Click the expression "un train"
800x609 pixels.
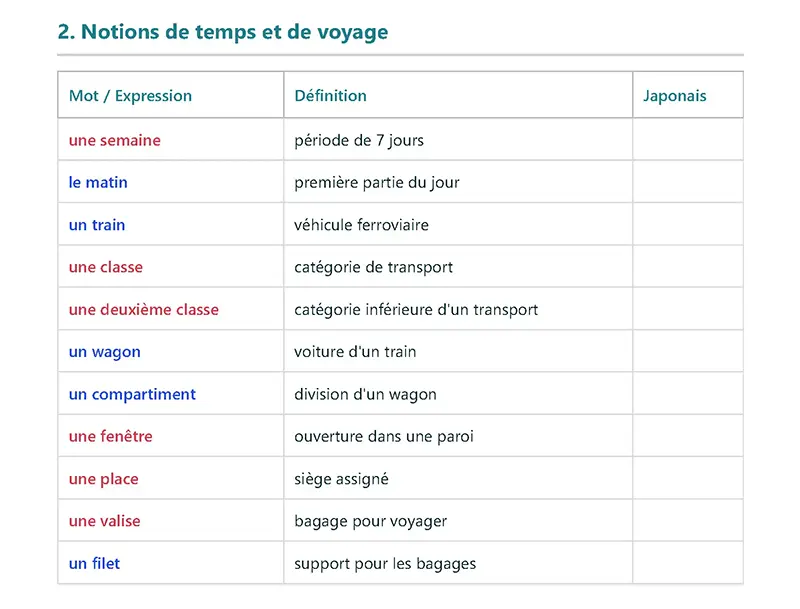click(x=97, y=225)
